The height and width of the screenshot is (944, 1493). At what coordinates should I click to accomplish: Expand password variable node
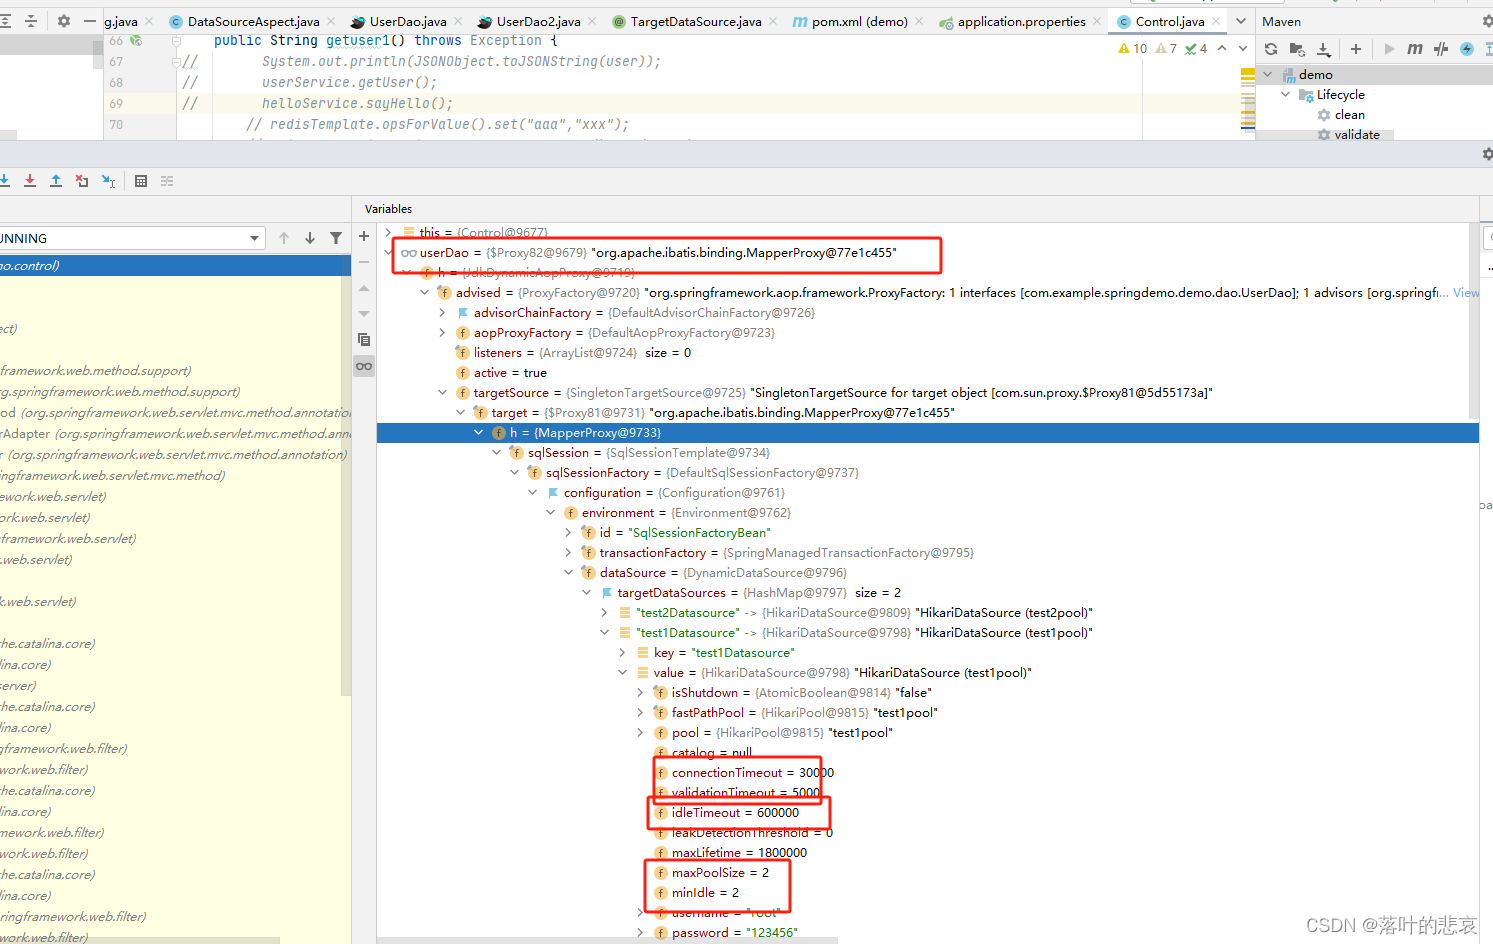(640, 932)
